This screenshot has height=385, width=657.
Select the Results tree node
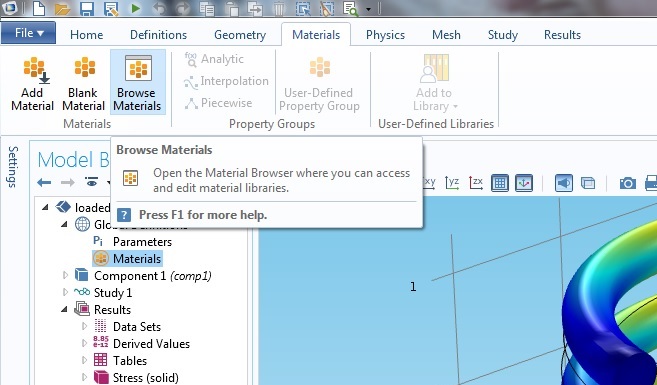(x=112, y=310)
